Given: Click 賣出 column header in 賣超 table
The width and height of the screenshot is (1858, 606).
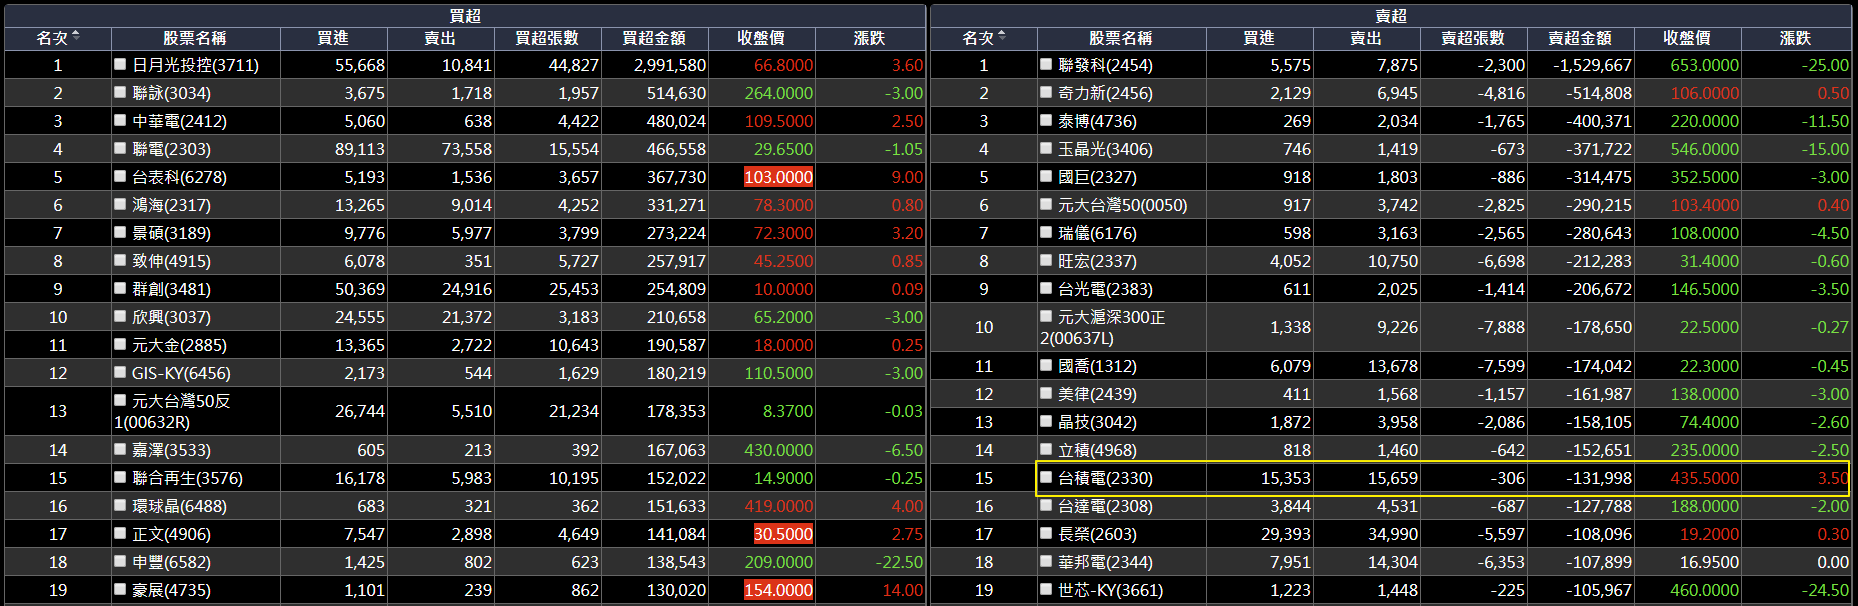Looking at the screenshot, I should coord(1366,38).
